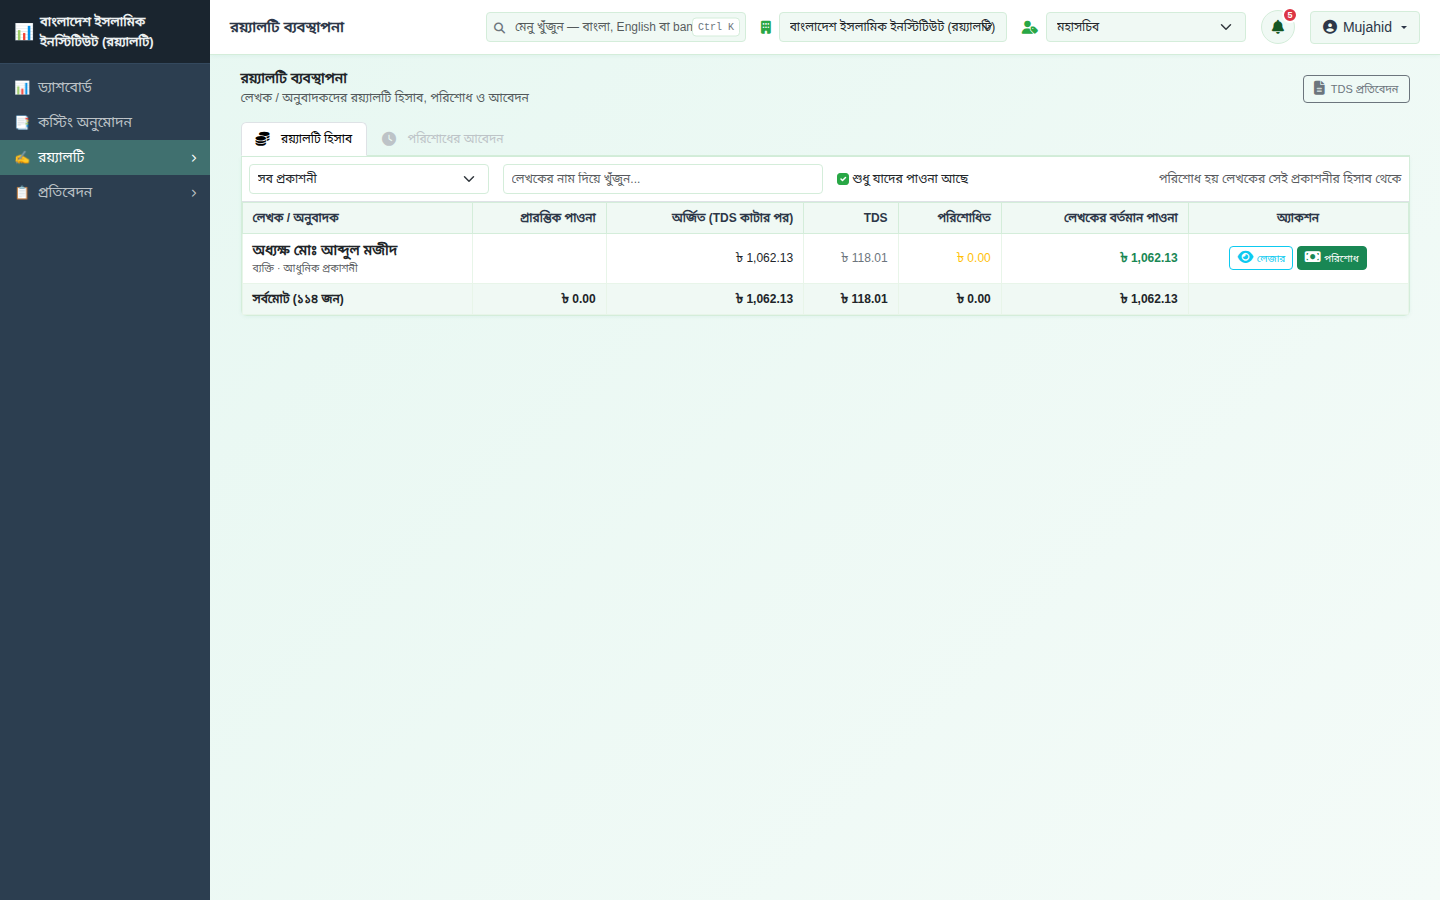Image resolution: width=1440 pixels, height=900 pixels.
Task: Select the রয়্যালটি হিসাব tab
Action: tap(304, 139)
